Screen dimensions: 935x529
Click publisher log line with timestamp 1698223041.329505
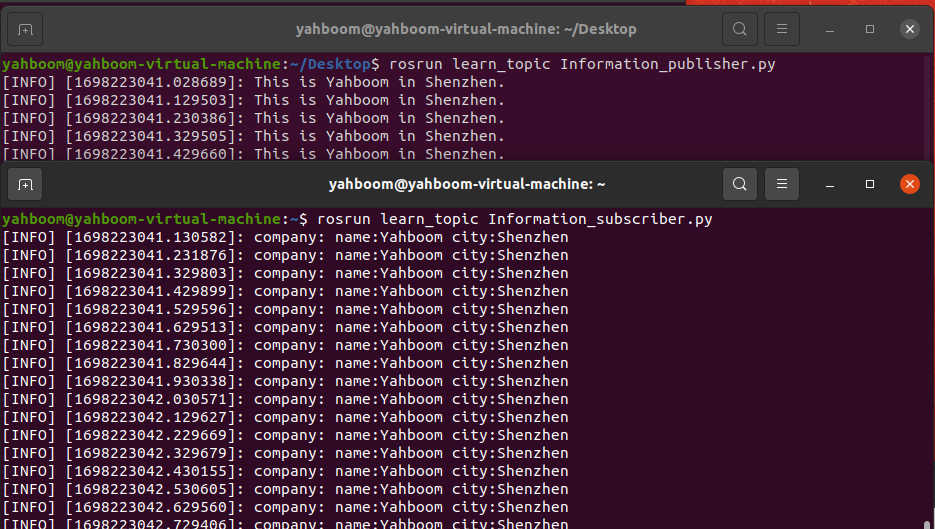pyautogui.click(x=253, y=136)
